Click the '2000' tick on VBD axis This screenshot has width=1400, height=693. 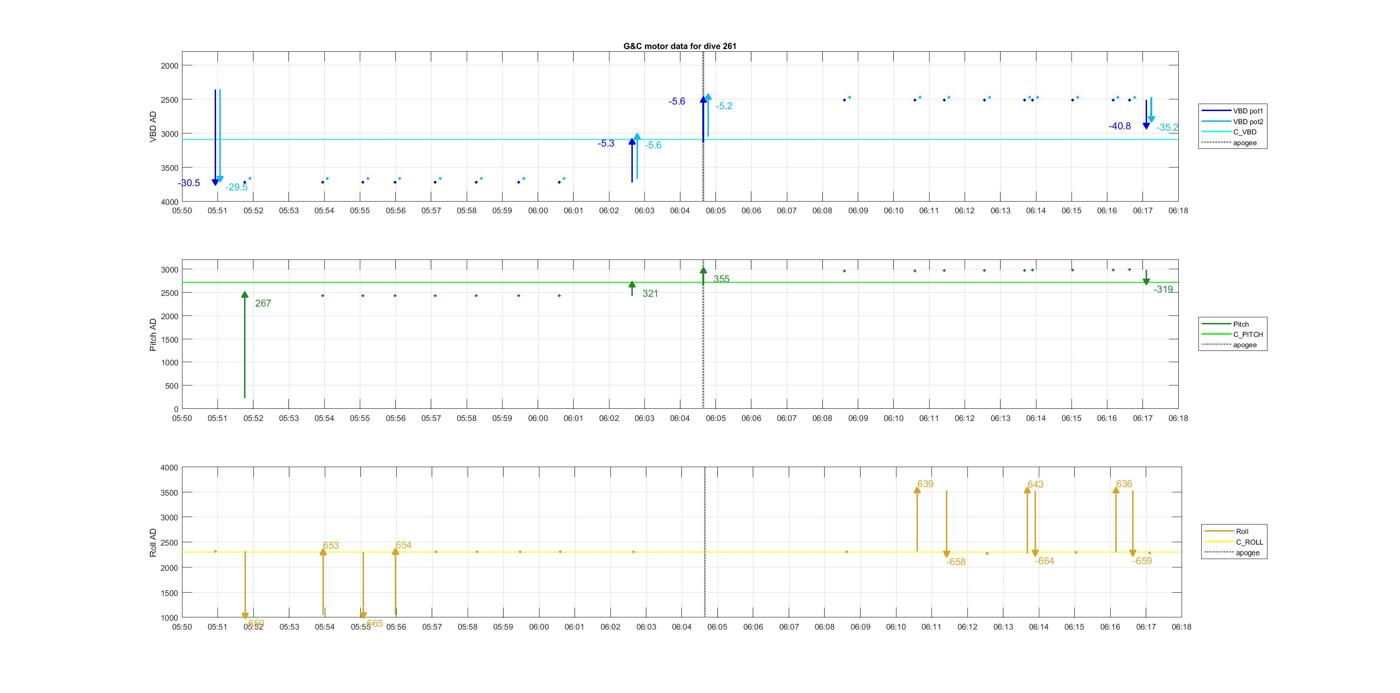[169, 66]
